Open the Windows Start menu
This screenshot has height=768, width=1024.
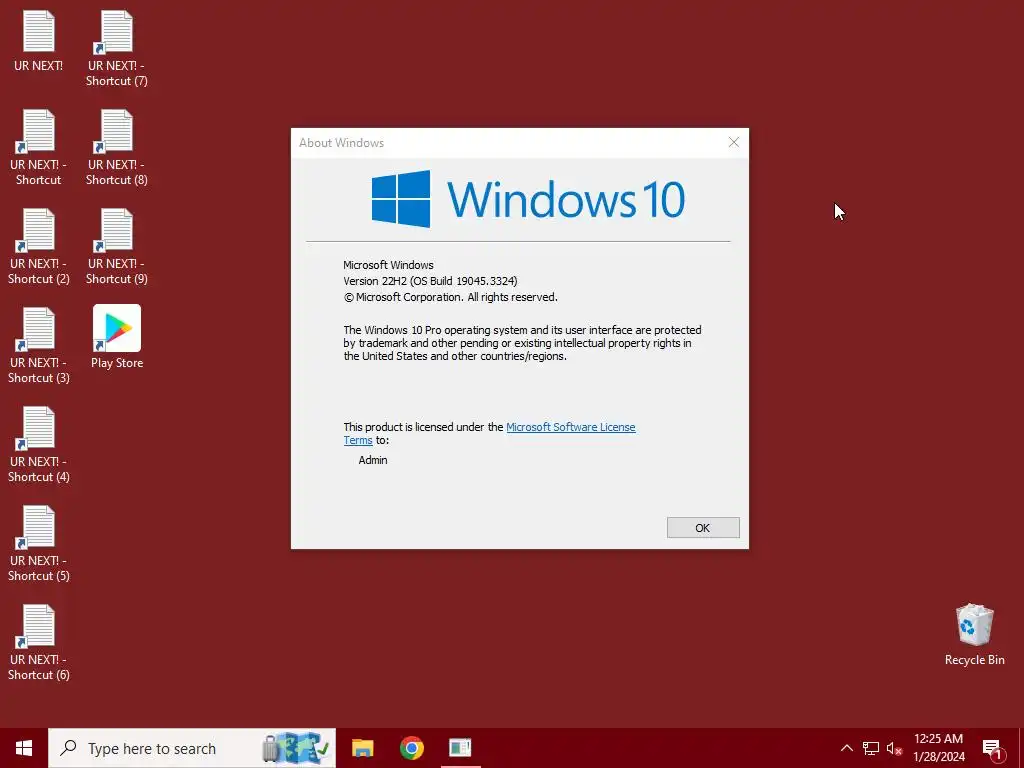[24, 748]
